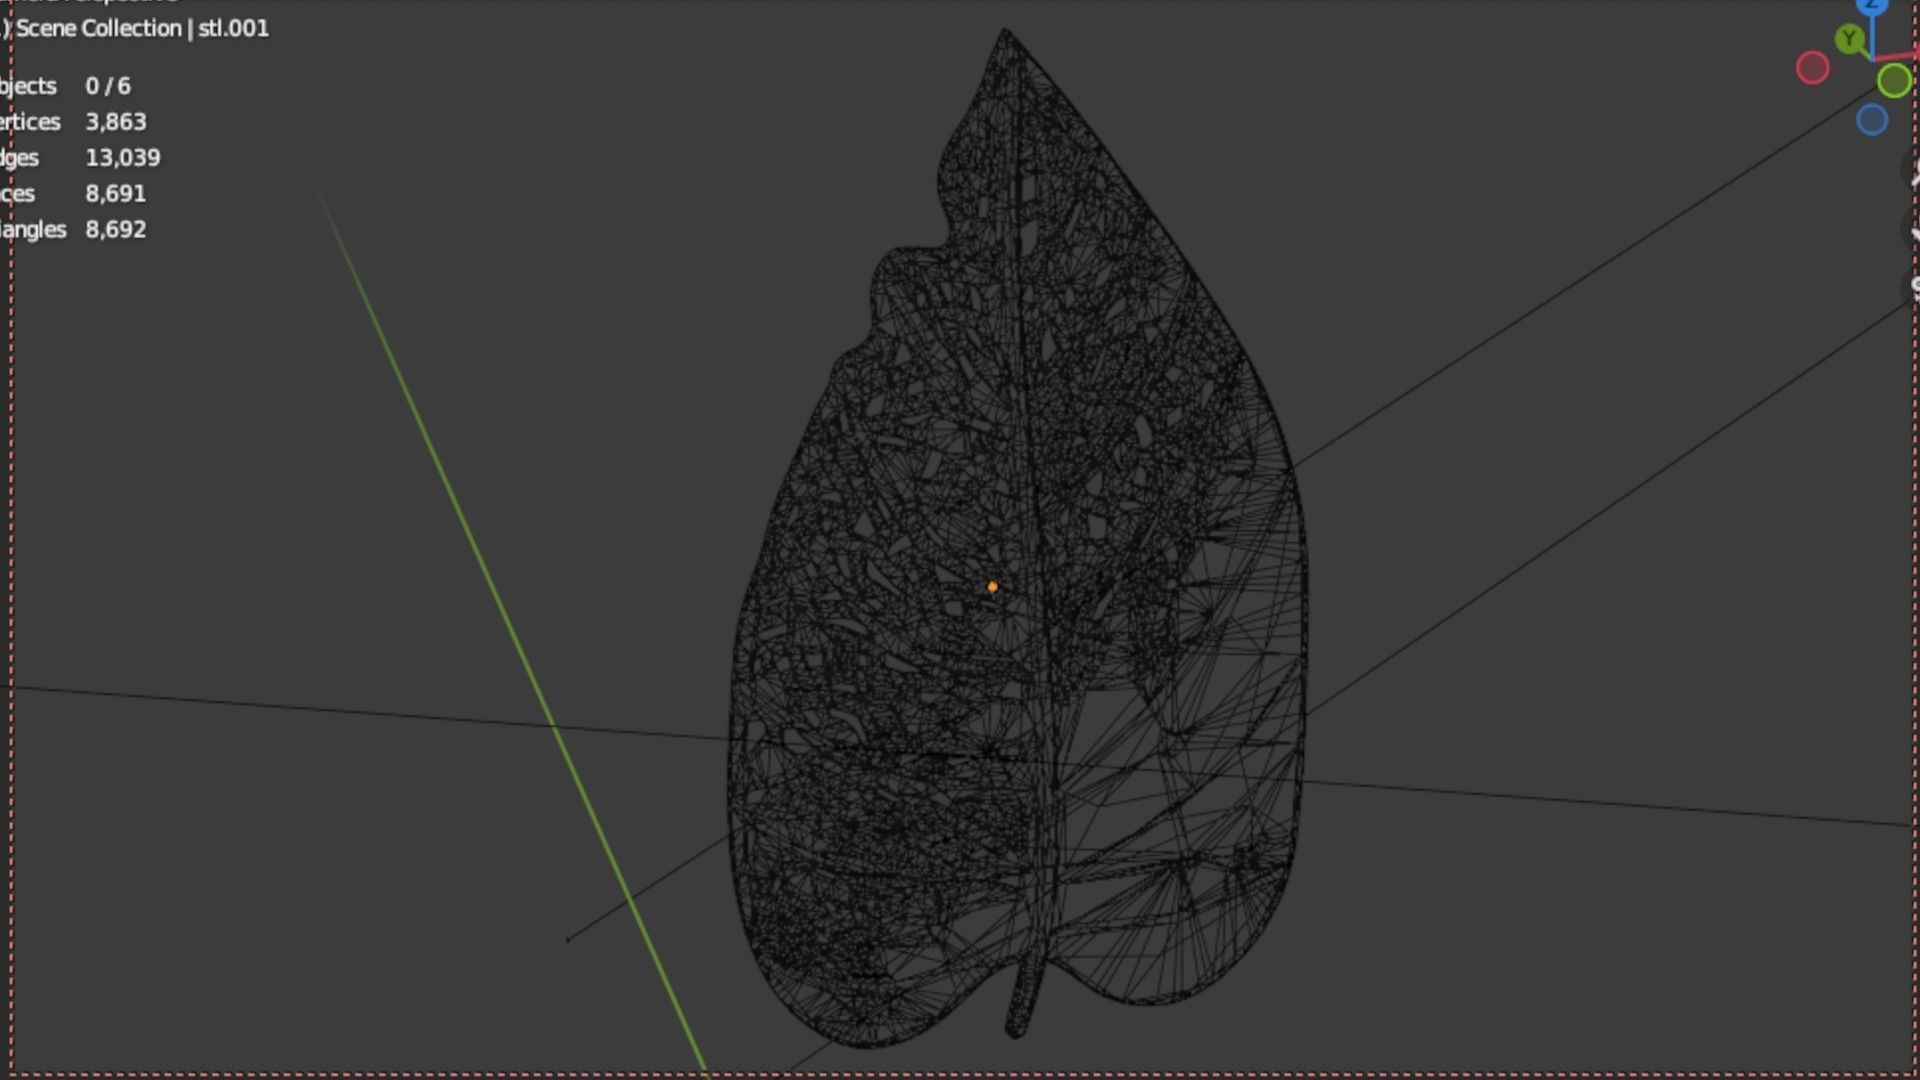Viewport: 1920px width, 1080px height.
Task: Click the green Y axis gizmo handle
Action: pos(1850,40)
